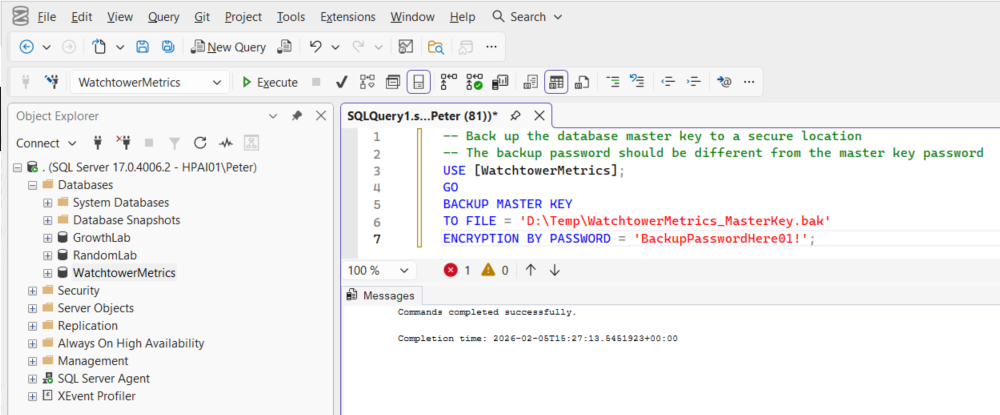1000x415 pixels.
Task: Collapse the Databases folder node
Action: (x=33, y=186)
